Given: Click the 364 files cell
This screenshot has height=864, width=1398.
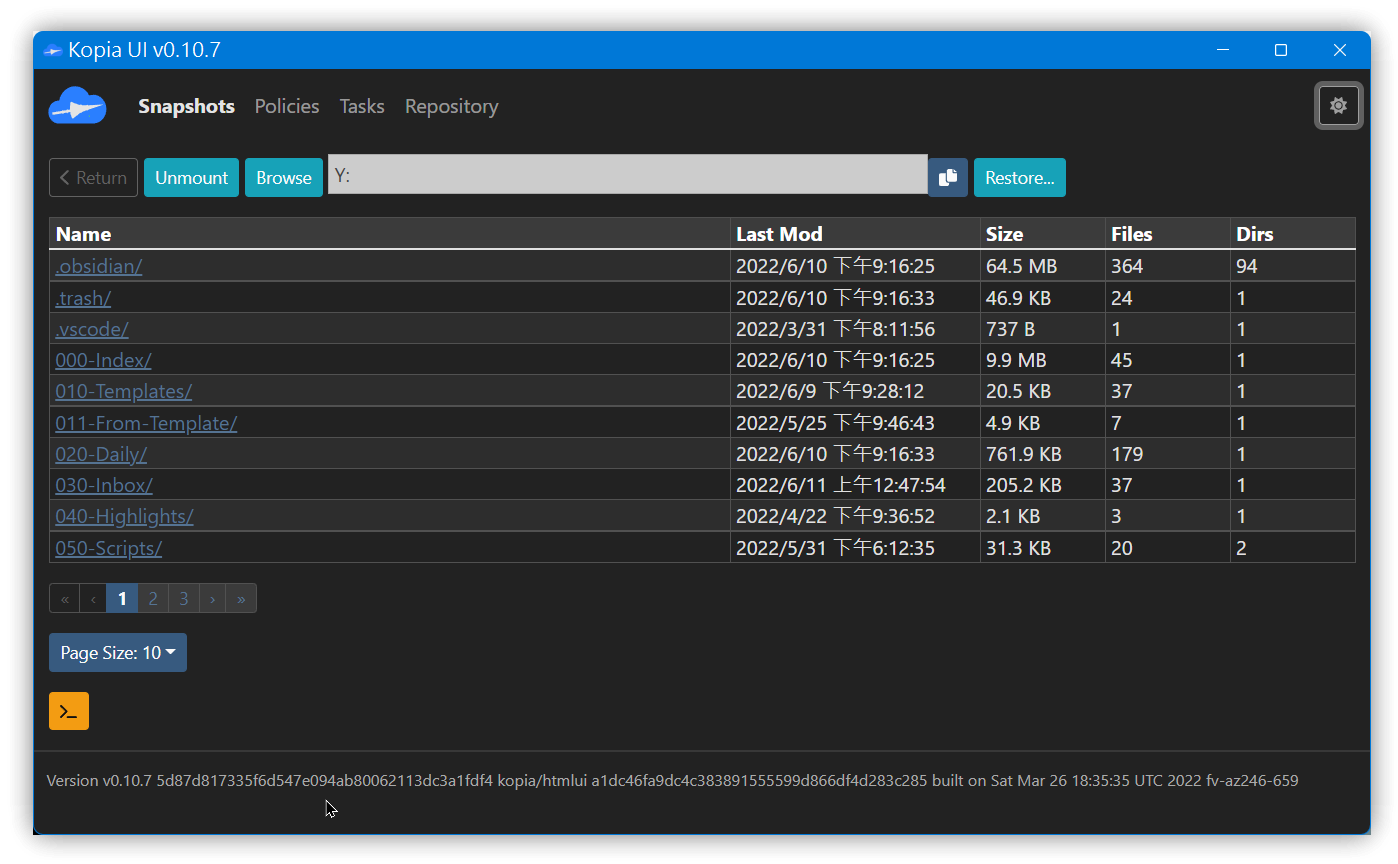Looking at the screenshot, I should tap(1168, 266).
